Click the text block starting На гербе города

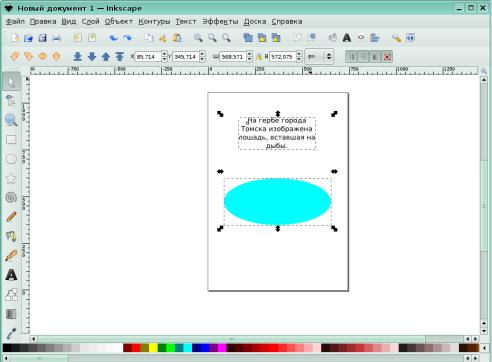click(x=277, y=133)
